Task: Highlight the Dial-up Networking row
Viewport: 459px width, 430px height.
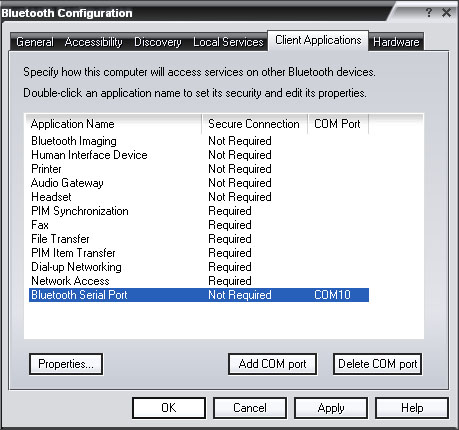Action: point(199,267)
